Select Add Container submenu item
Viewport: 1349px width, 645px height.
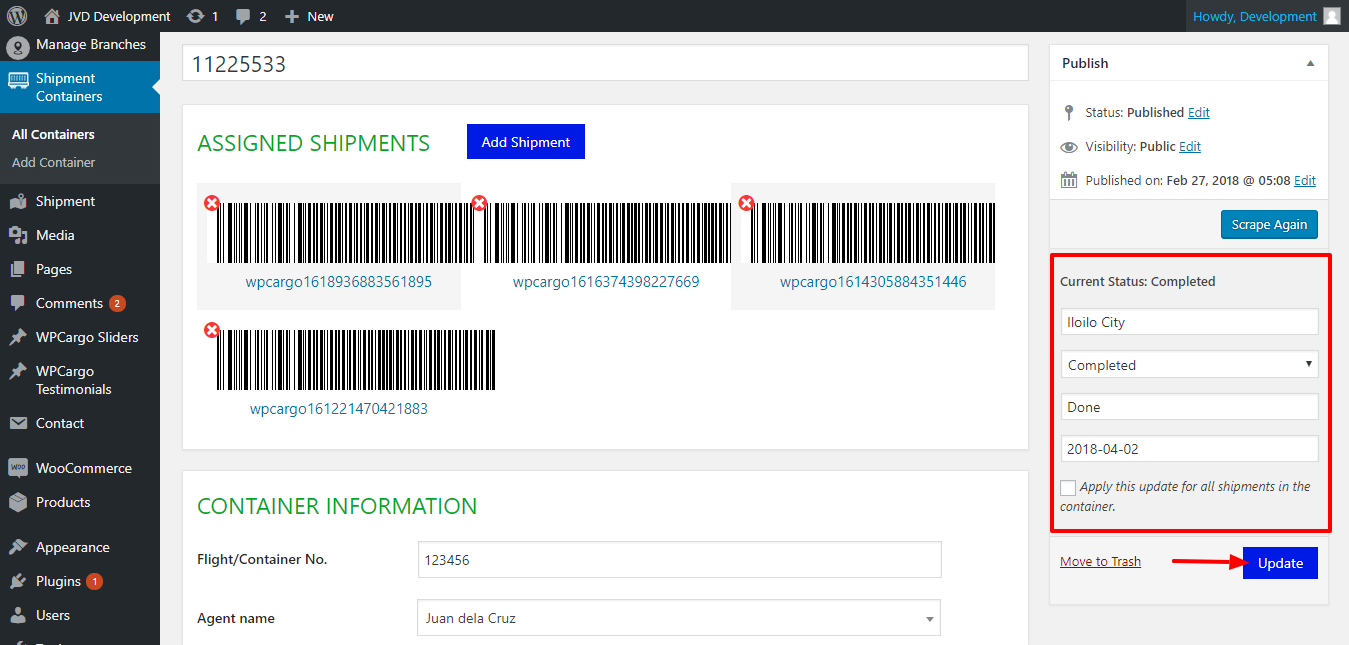[x=54, y=162]
